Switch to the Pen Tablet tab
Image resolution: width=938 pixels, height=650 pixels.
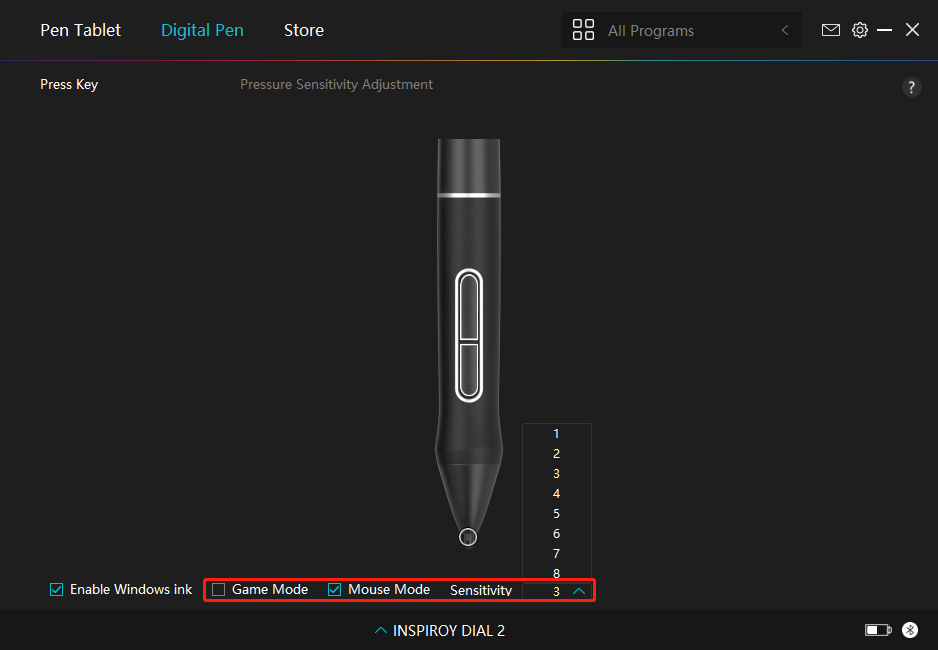pyautogui.click(x=80, y=30)
